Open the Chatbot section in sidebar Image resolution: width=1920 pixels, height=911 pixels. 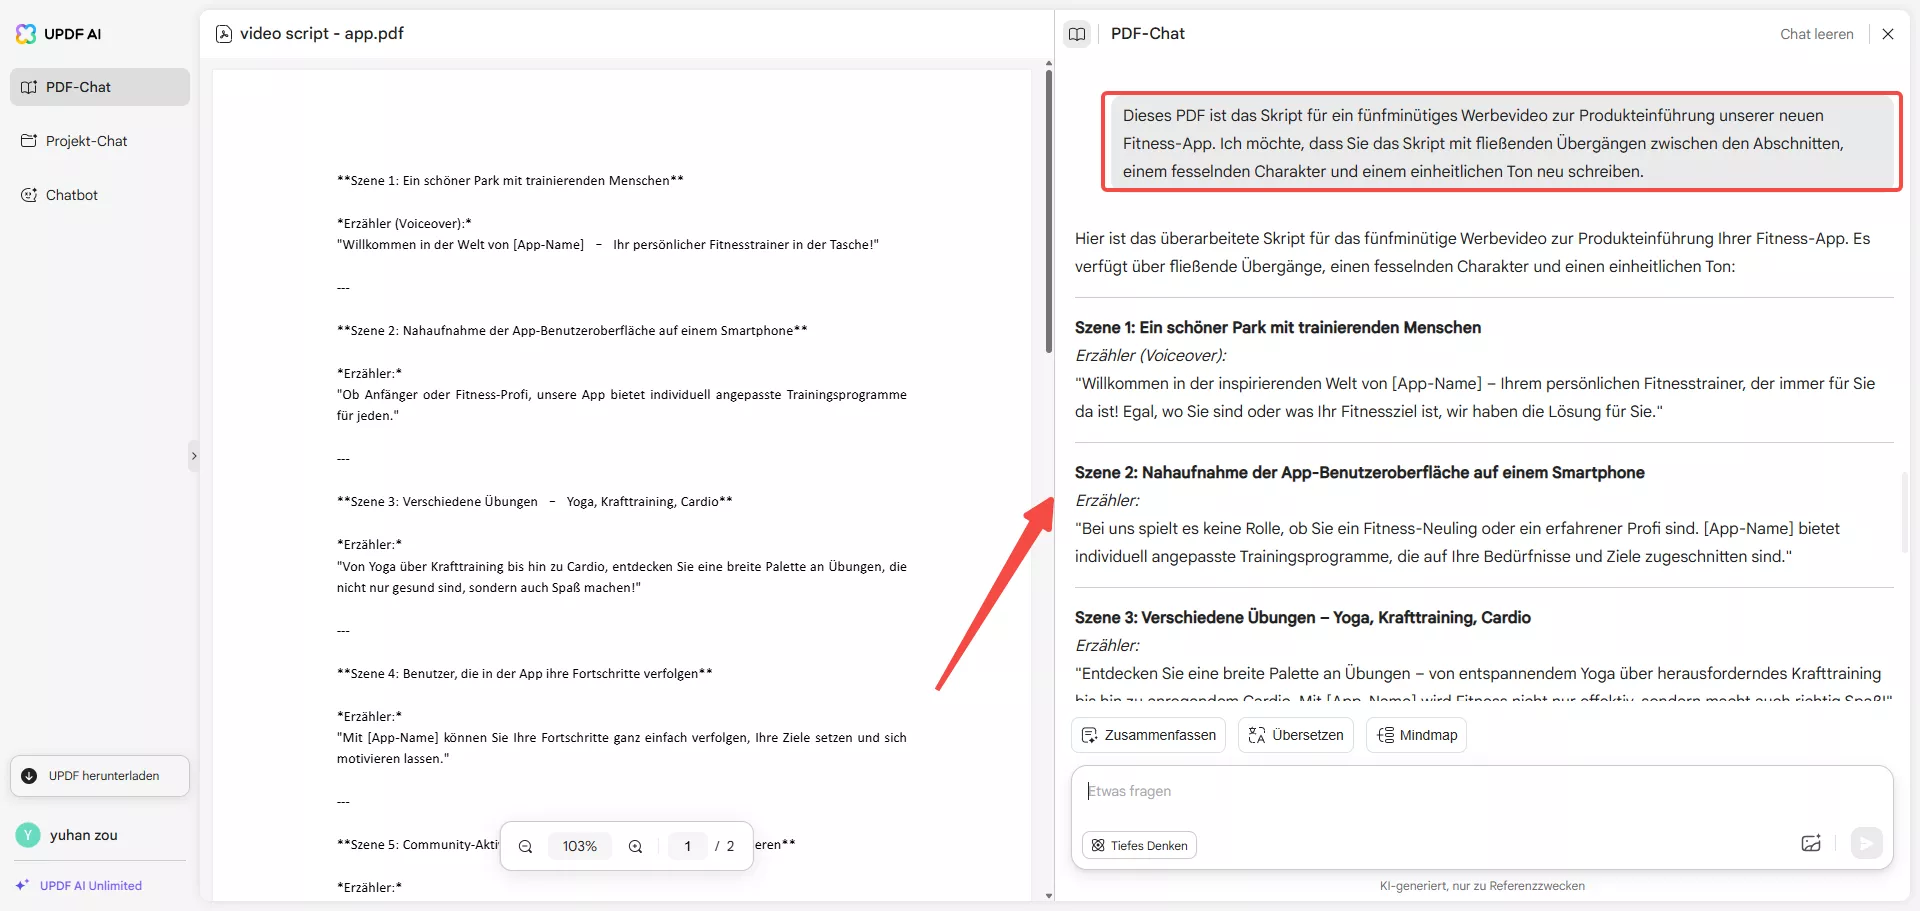tap(72, 194)
